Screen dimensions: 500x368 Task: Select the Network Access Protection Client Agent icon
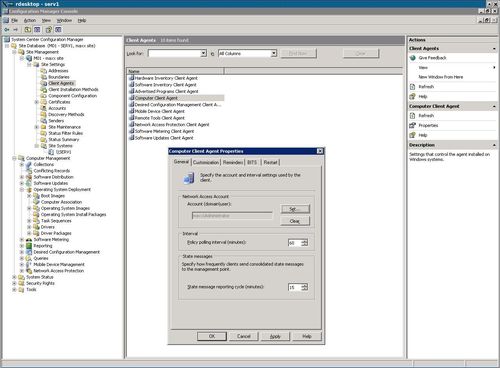[x=131, y=125]
